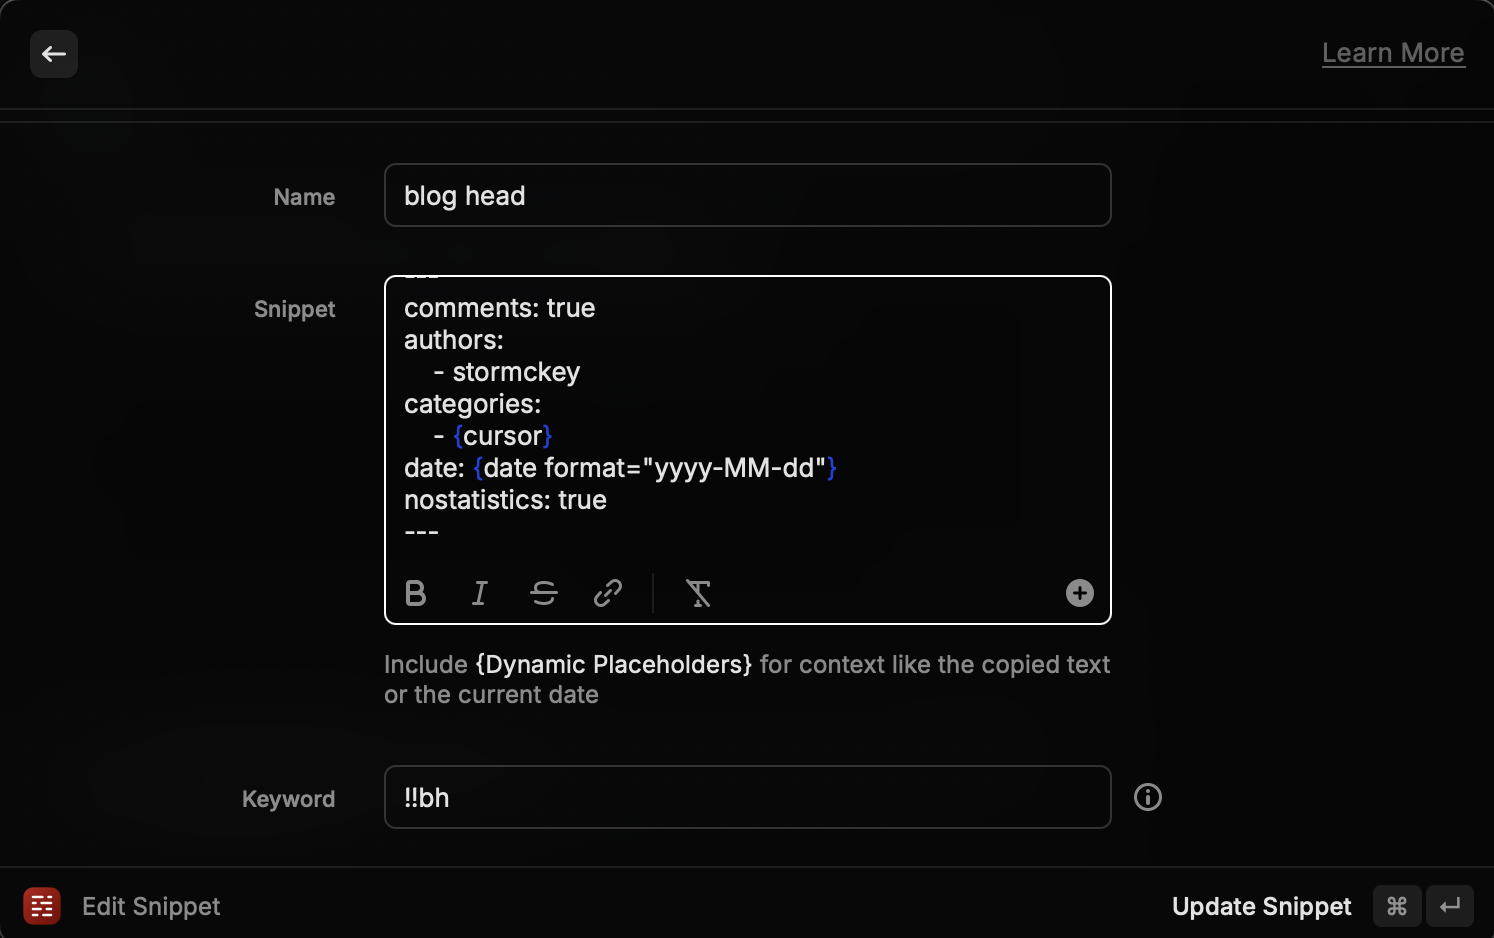The height and width of the screenshot is (938, 1494).
Task: Apply strikethrough formatting to snippet text
Action: [544, 593]
